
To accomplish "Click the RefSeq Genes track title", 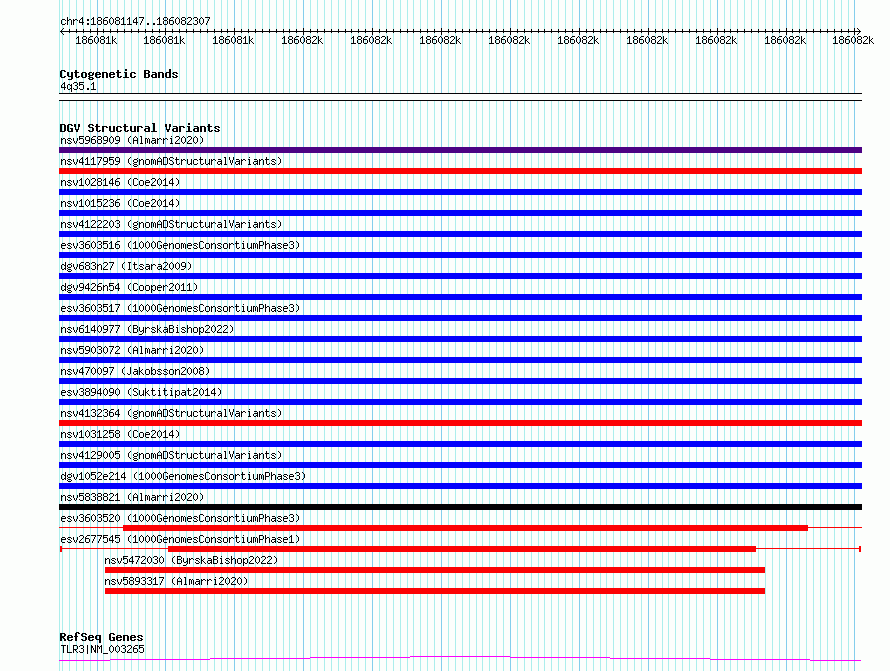I will point(101,637).
